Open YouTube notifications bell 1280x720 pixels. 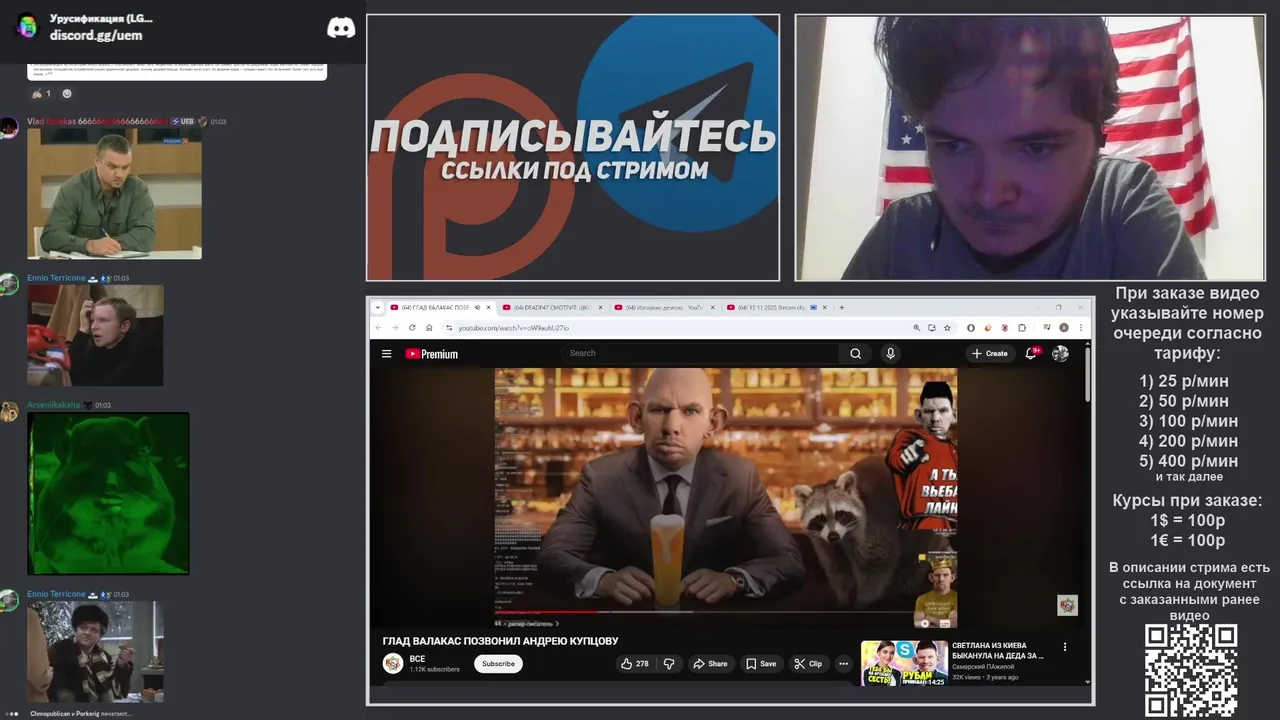tap(1031, 353)
